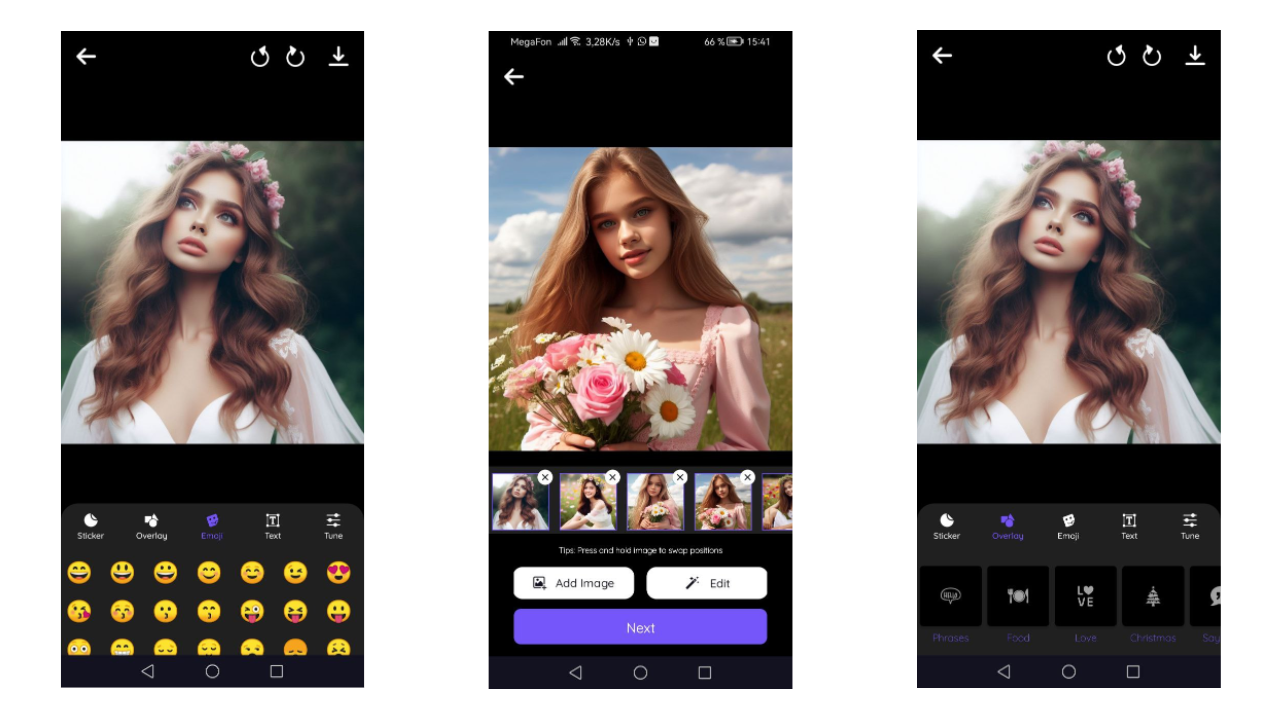
Task: Select the heart-eyes emoji
Action: 337,573
